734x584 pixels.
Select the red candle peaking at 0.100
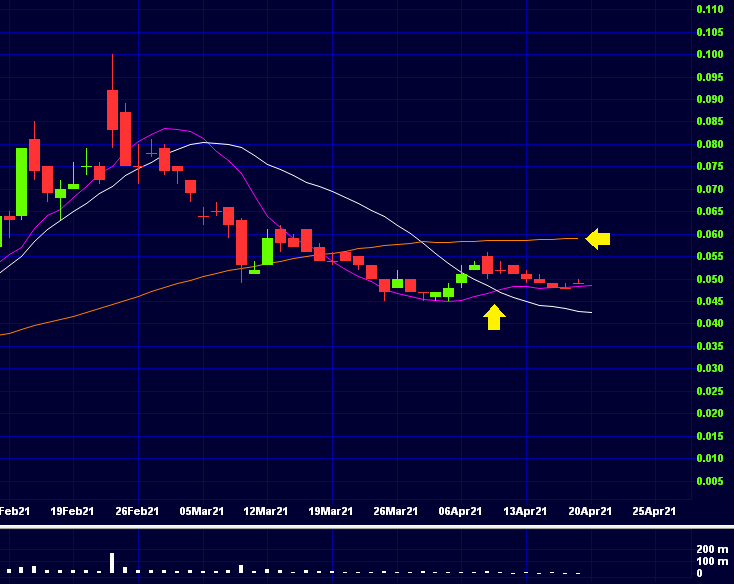point(112,110)
